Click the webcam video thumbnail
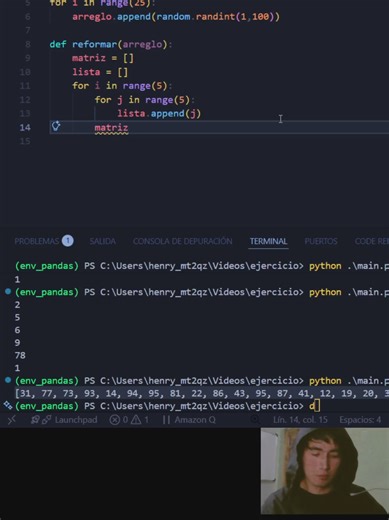Image resolution: width=389 pixels, height=520 pixels. (325, 471)
